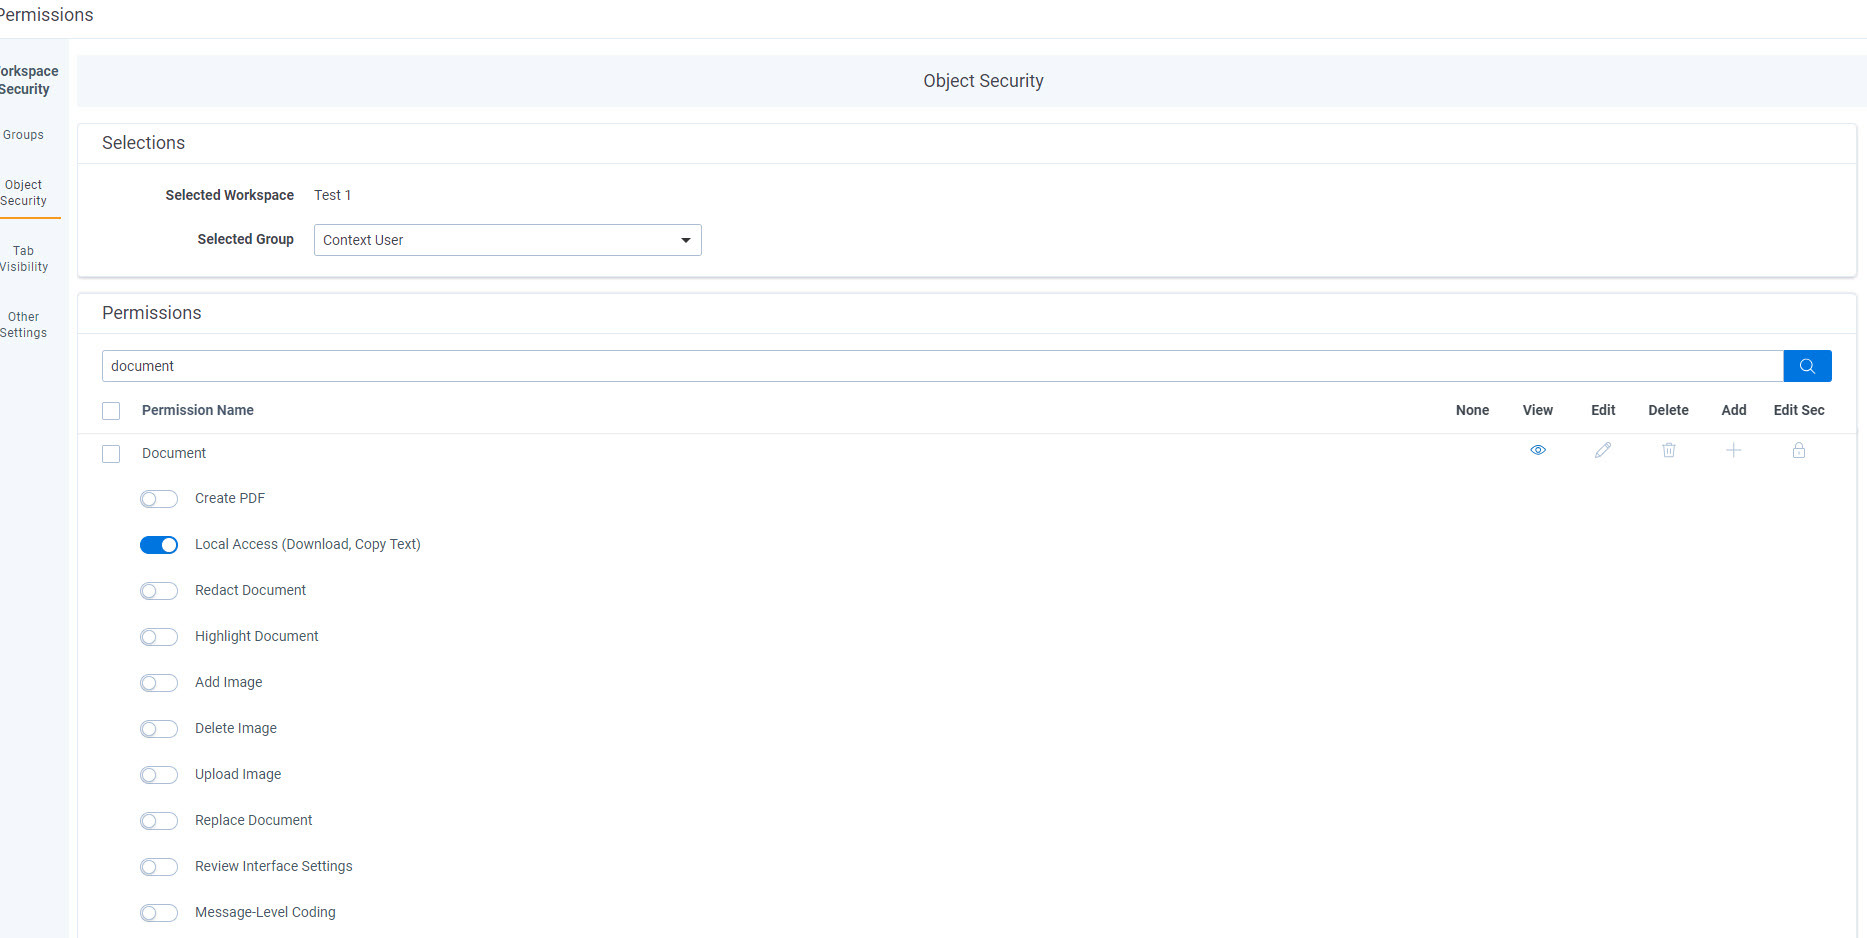
Task: Click the Delete trash icon for Document
Action: click(x=1669, y=450)
